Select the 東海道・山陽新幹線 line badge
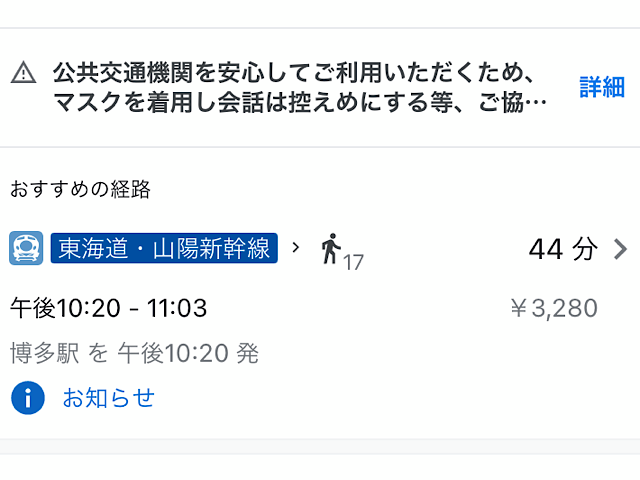This screenshot has width=640, height=480. coord(164,248)
